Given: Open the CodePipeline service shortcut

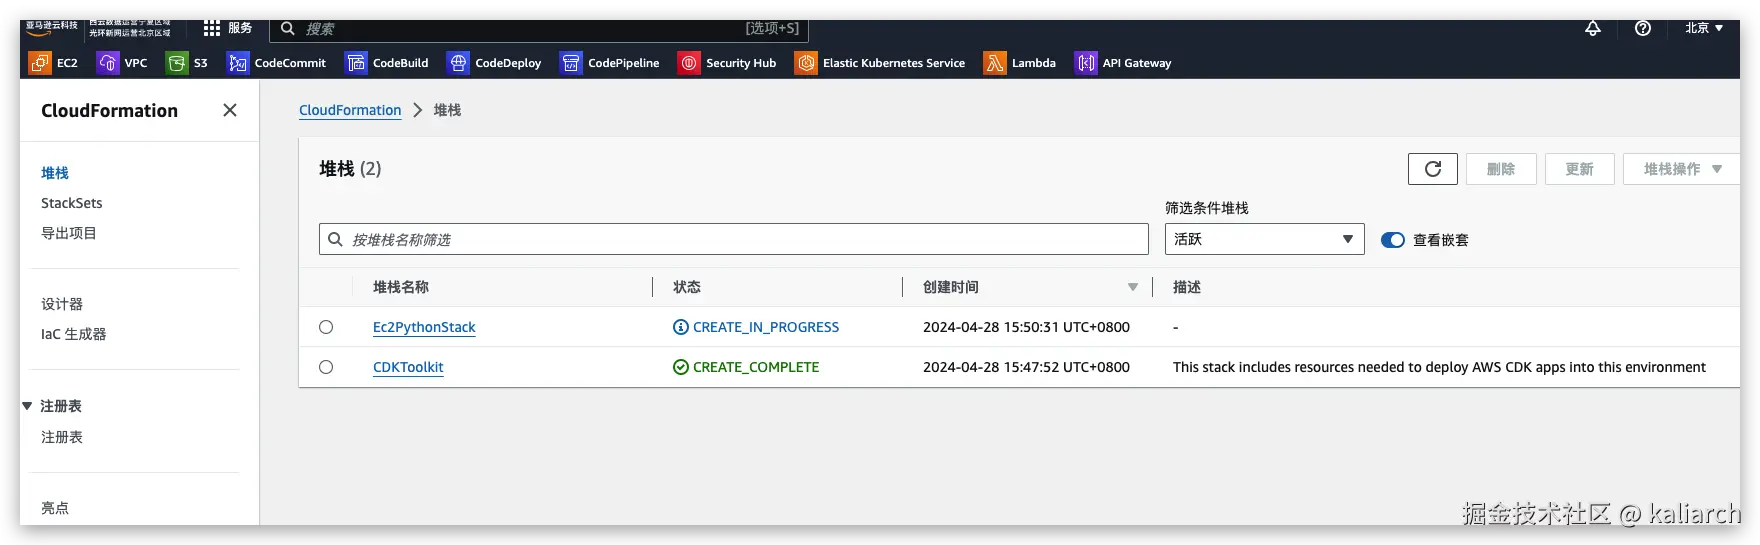Looking at the screenshot, I should [610, 63].
